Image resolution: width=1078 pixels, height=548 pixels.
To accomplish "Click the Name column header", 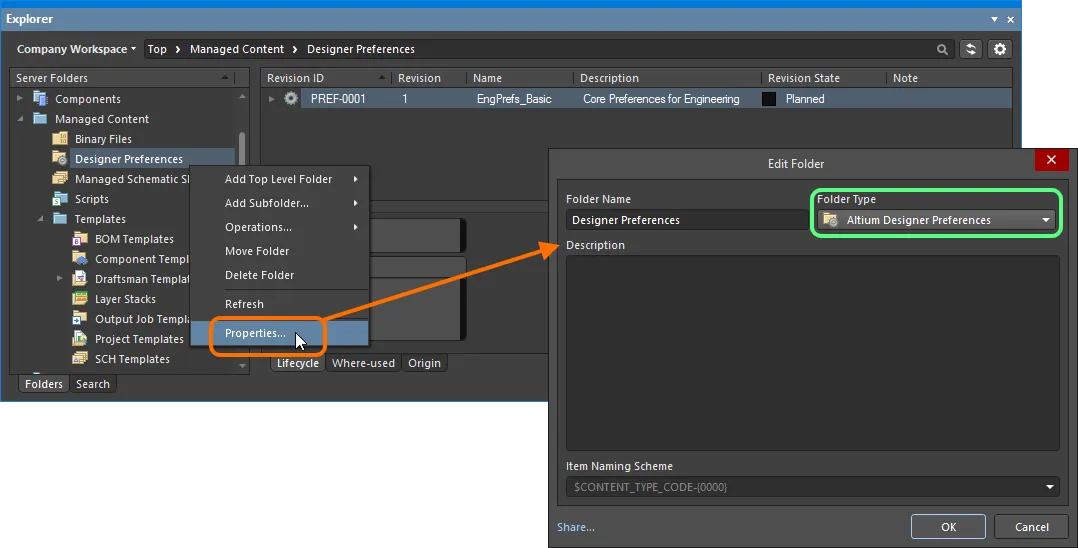I will click(x=520, y=78).
